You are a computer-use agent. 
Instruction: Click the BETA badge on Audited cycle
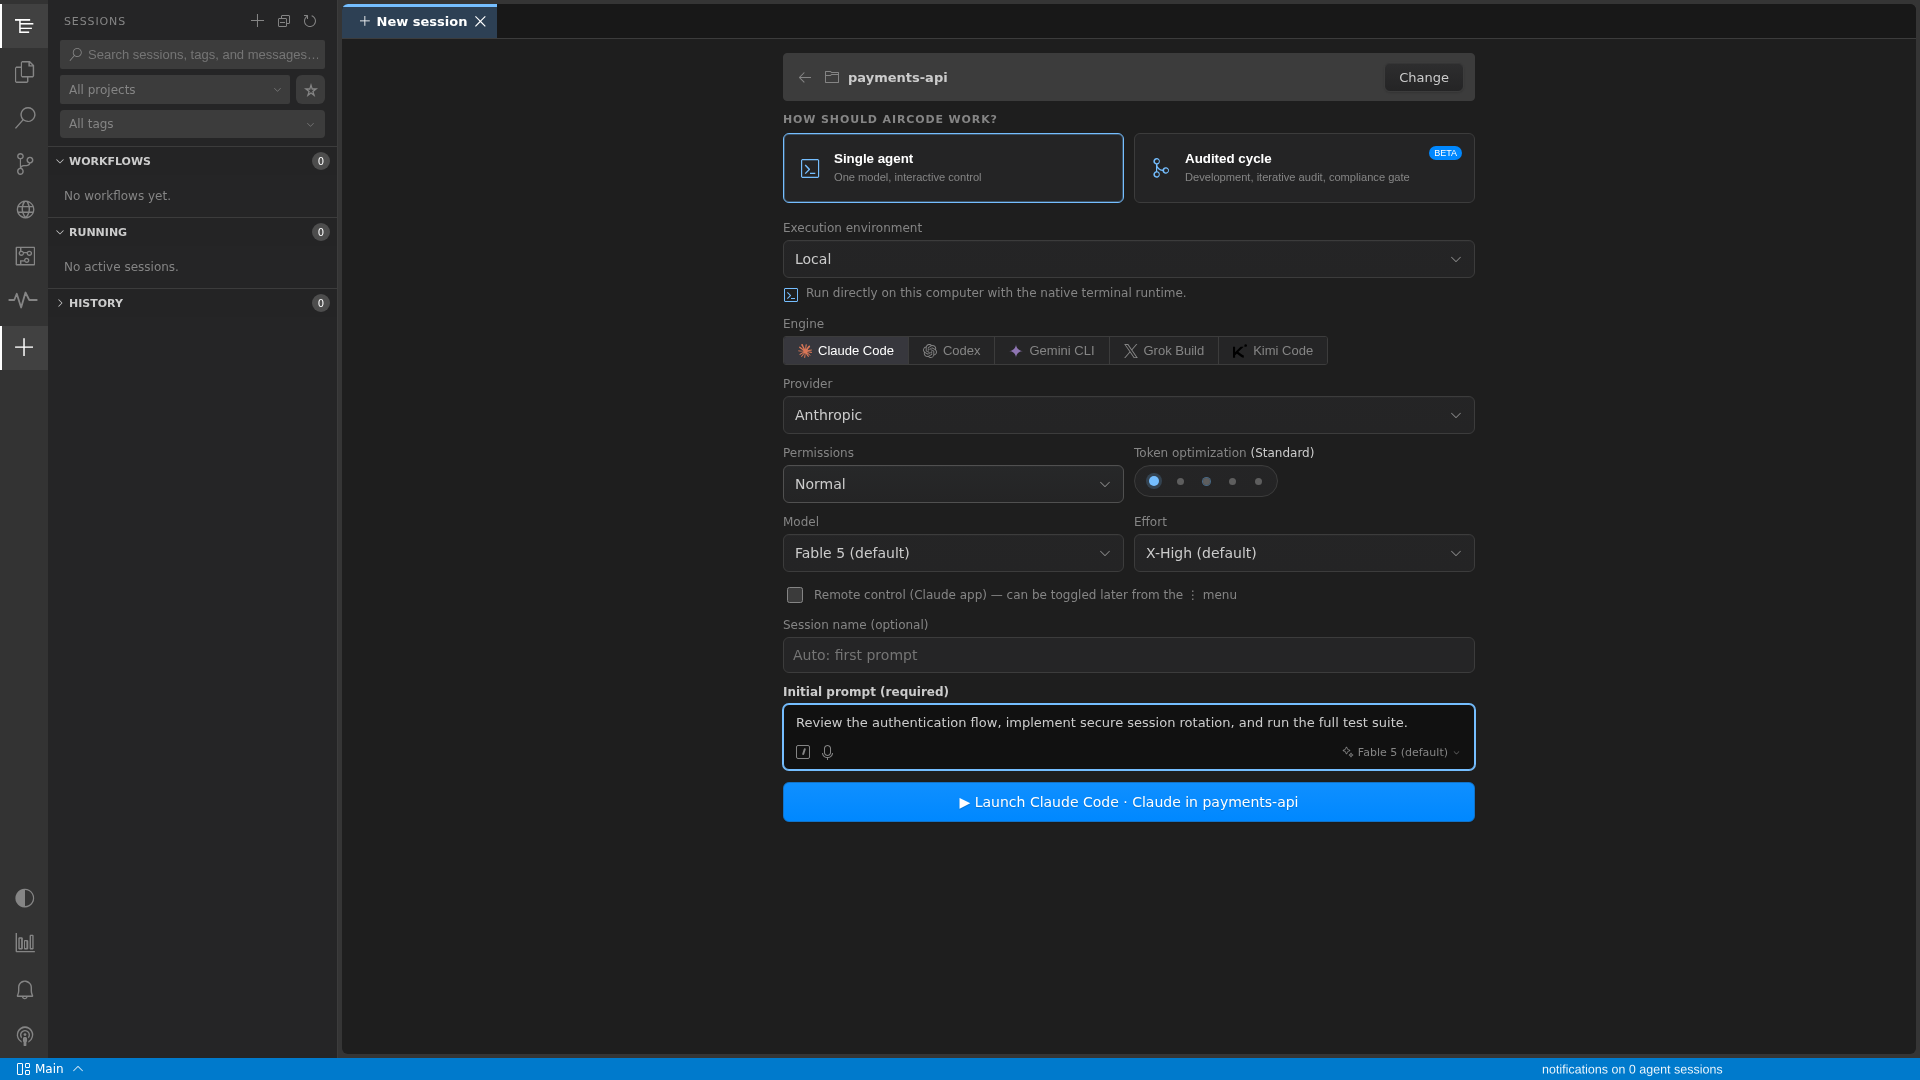click(x=1445, y=153)
